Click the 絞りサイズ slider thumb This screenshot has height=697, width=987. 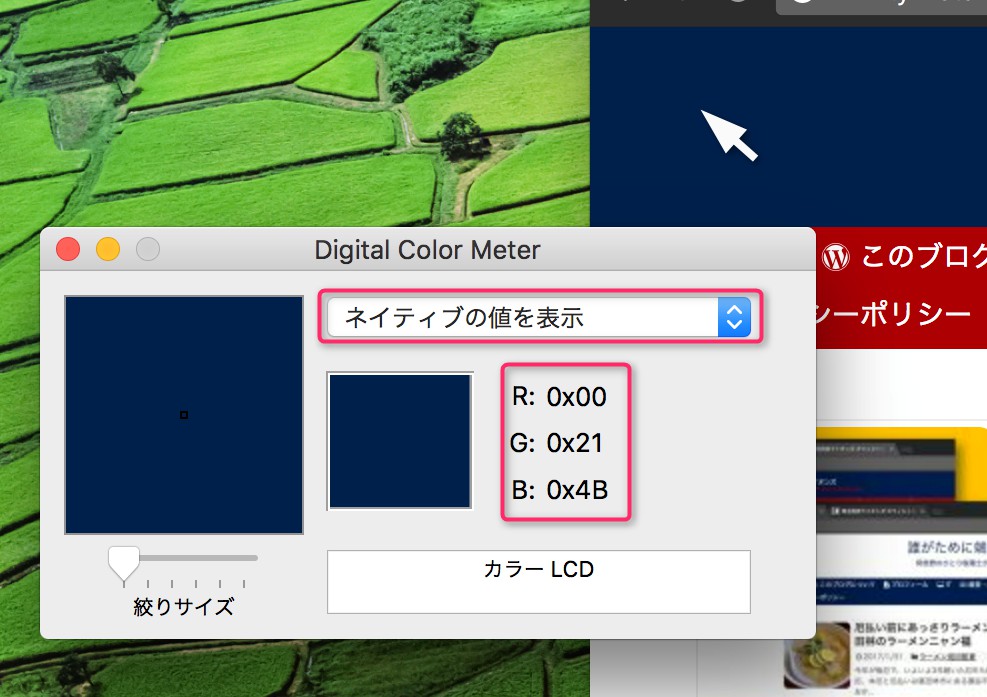[x=124, y=562]
